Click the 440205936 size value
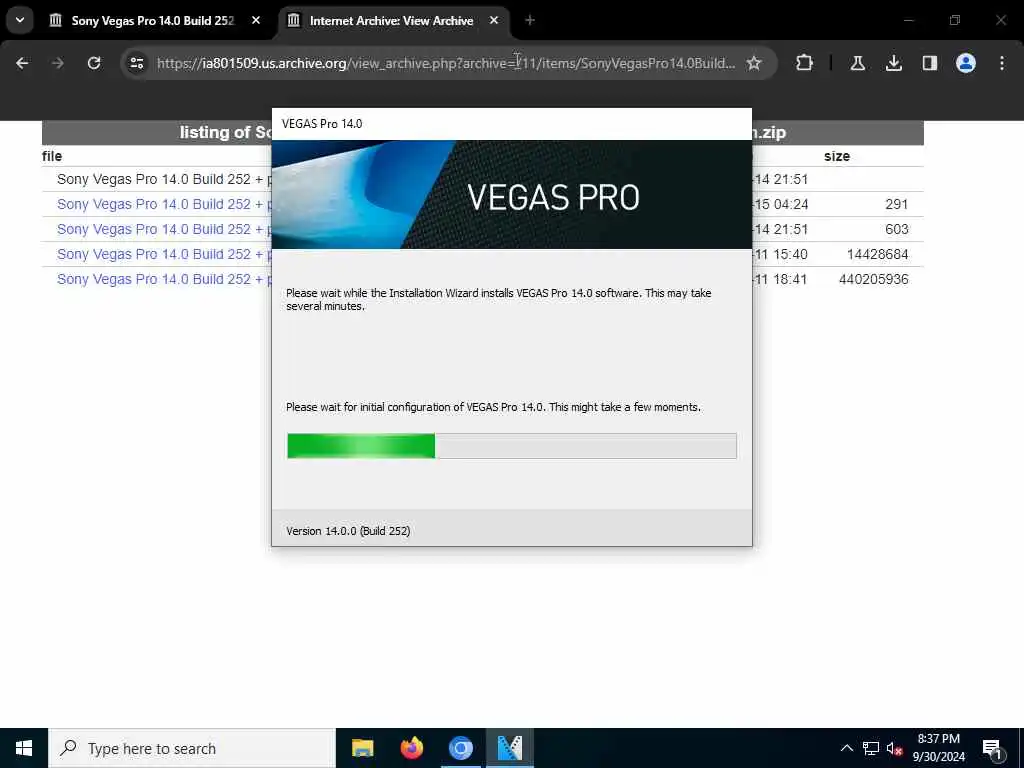1024x768 pixels. pos(873,279)
